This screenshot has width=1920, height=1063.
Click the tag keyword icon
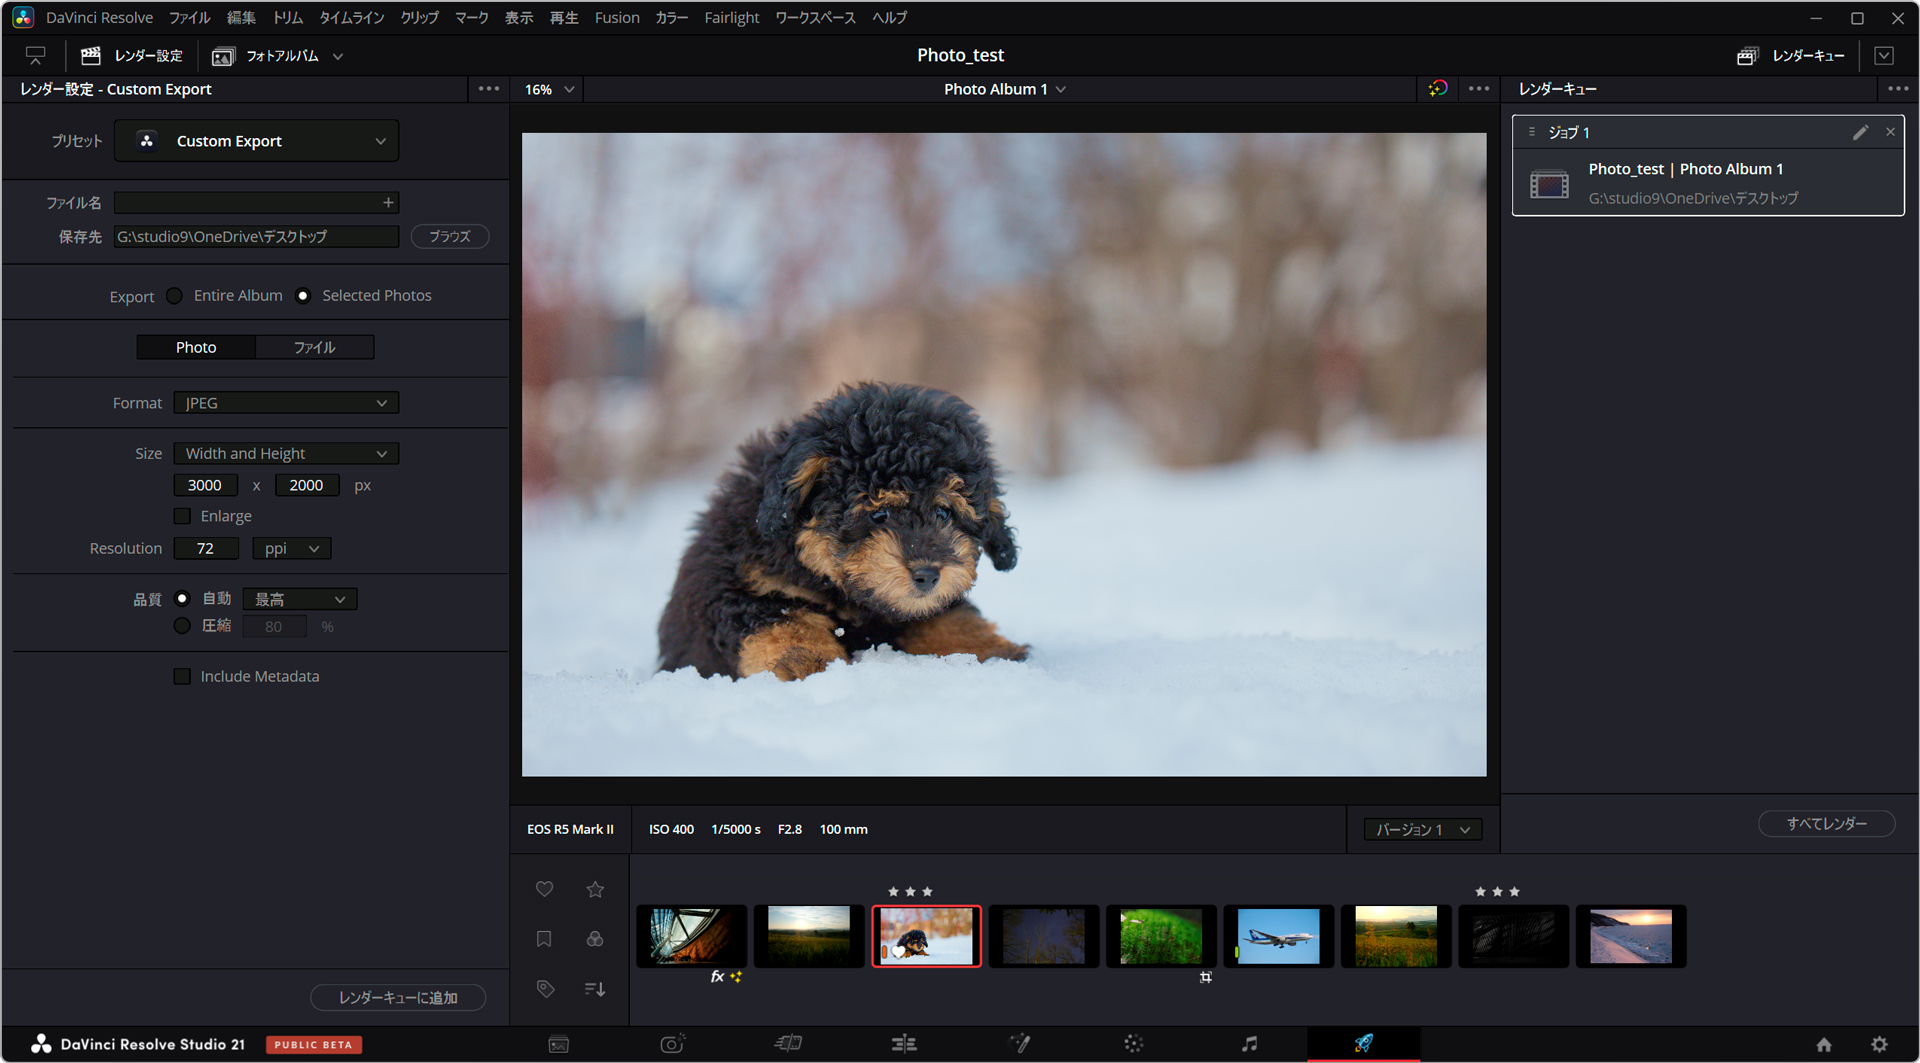pyautogui.click(x=545, y=989)
